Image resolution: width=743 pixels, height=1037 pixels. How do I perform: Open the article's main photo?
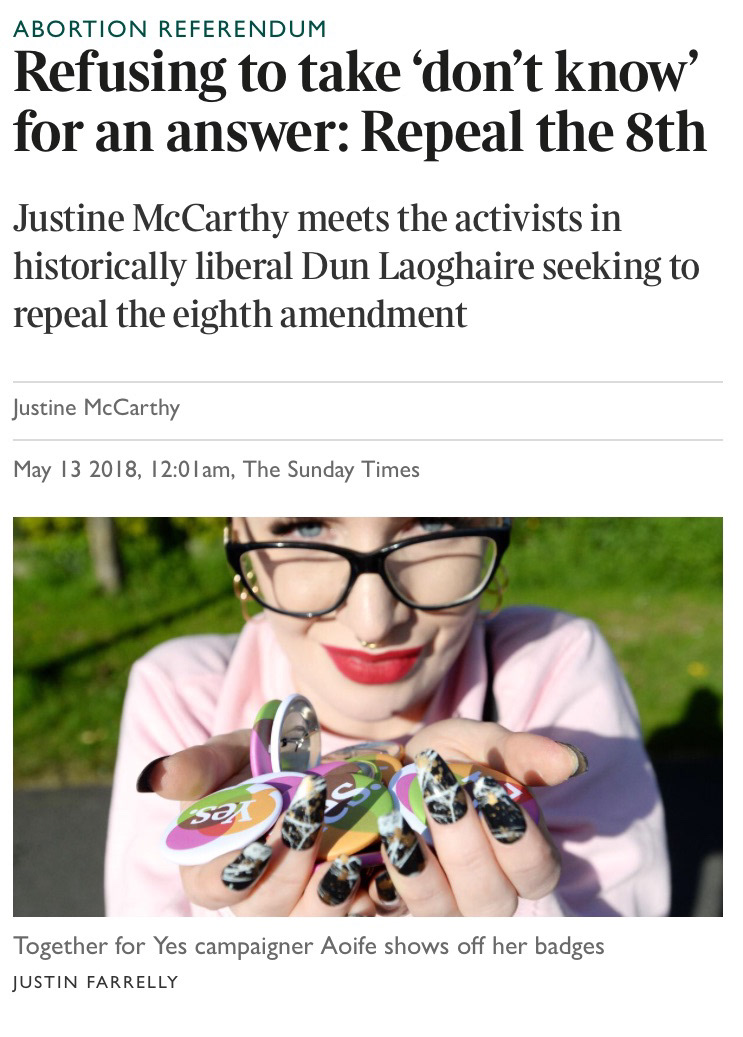(368, 717)
